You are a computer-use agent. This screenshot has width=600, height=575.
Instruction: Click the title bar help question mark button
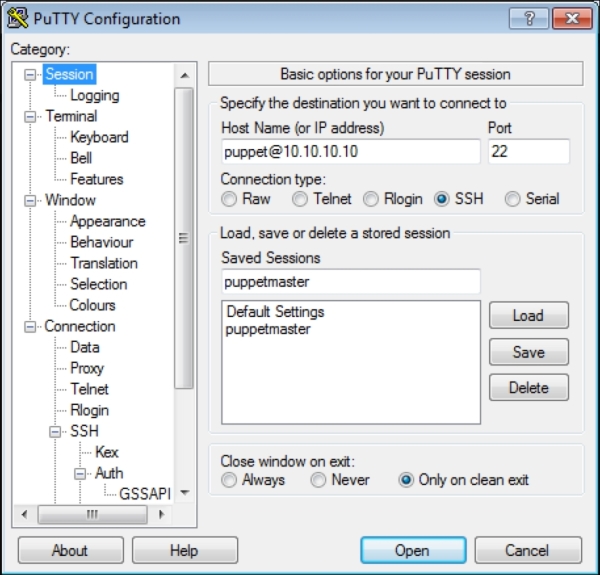(x=529, y=19)
